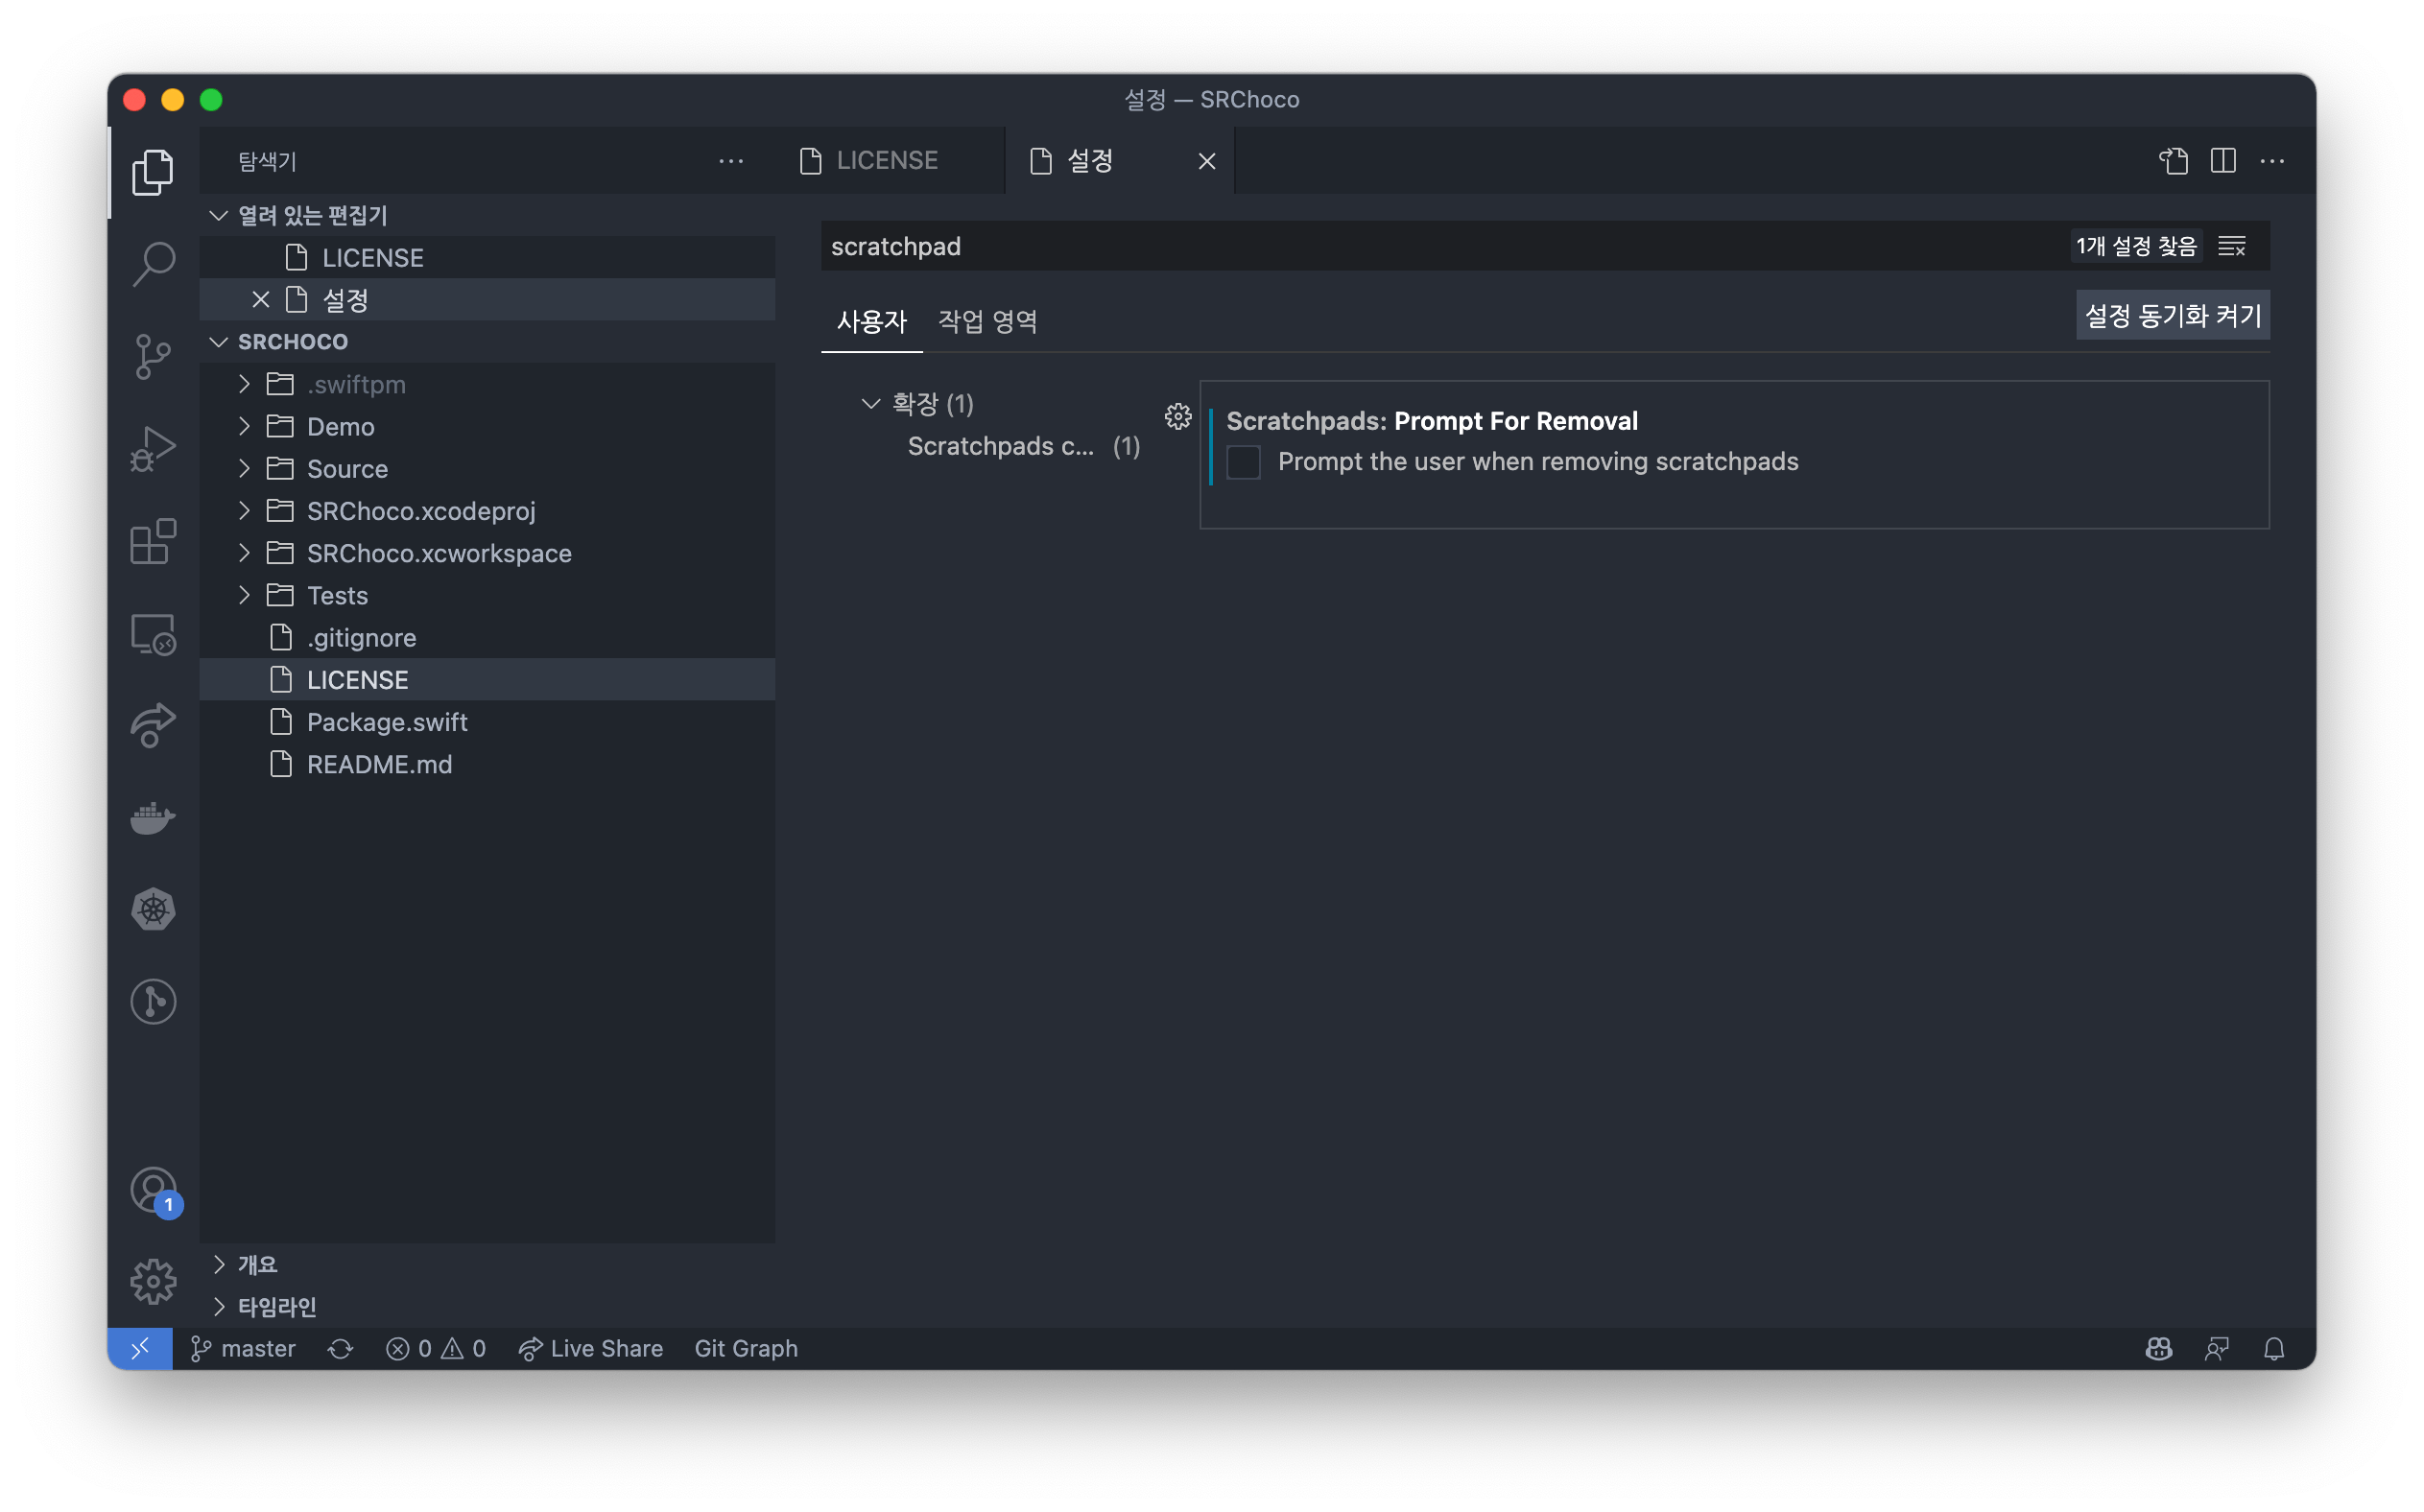Open the Search view in activity bar
2424x1512 pixels.
click(x=153, y=264)
